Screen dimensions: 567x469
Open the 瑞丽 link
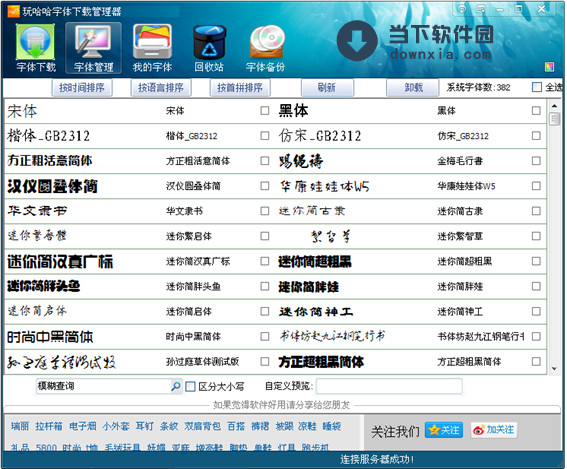20,426
